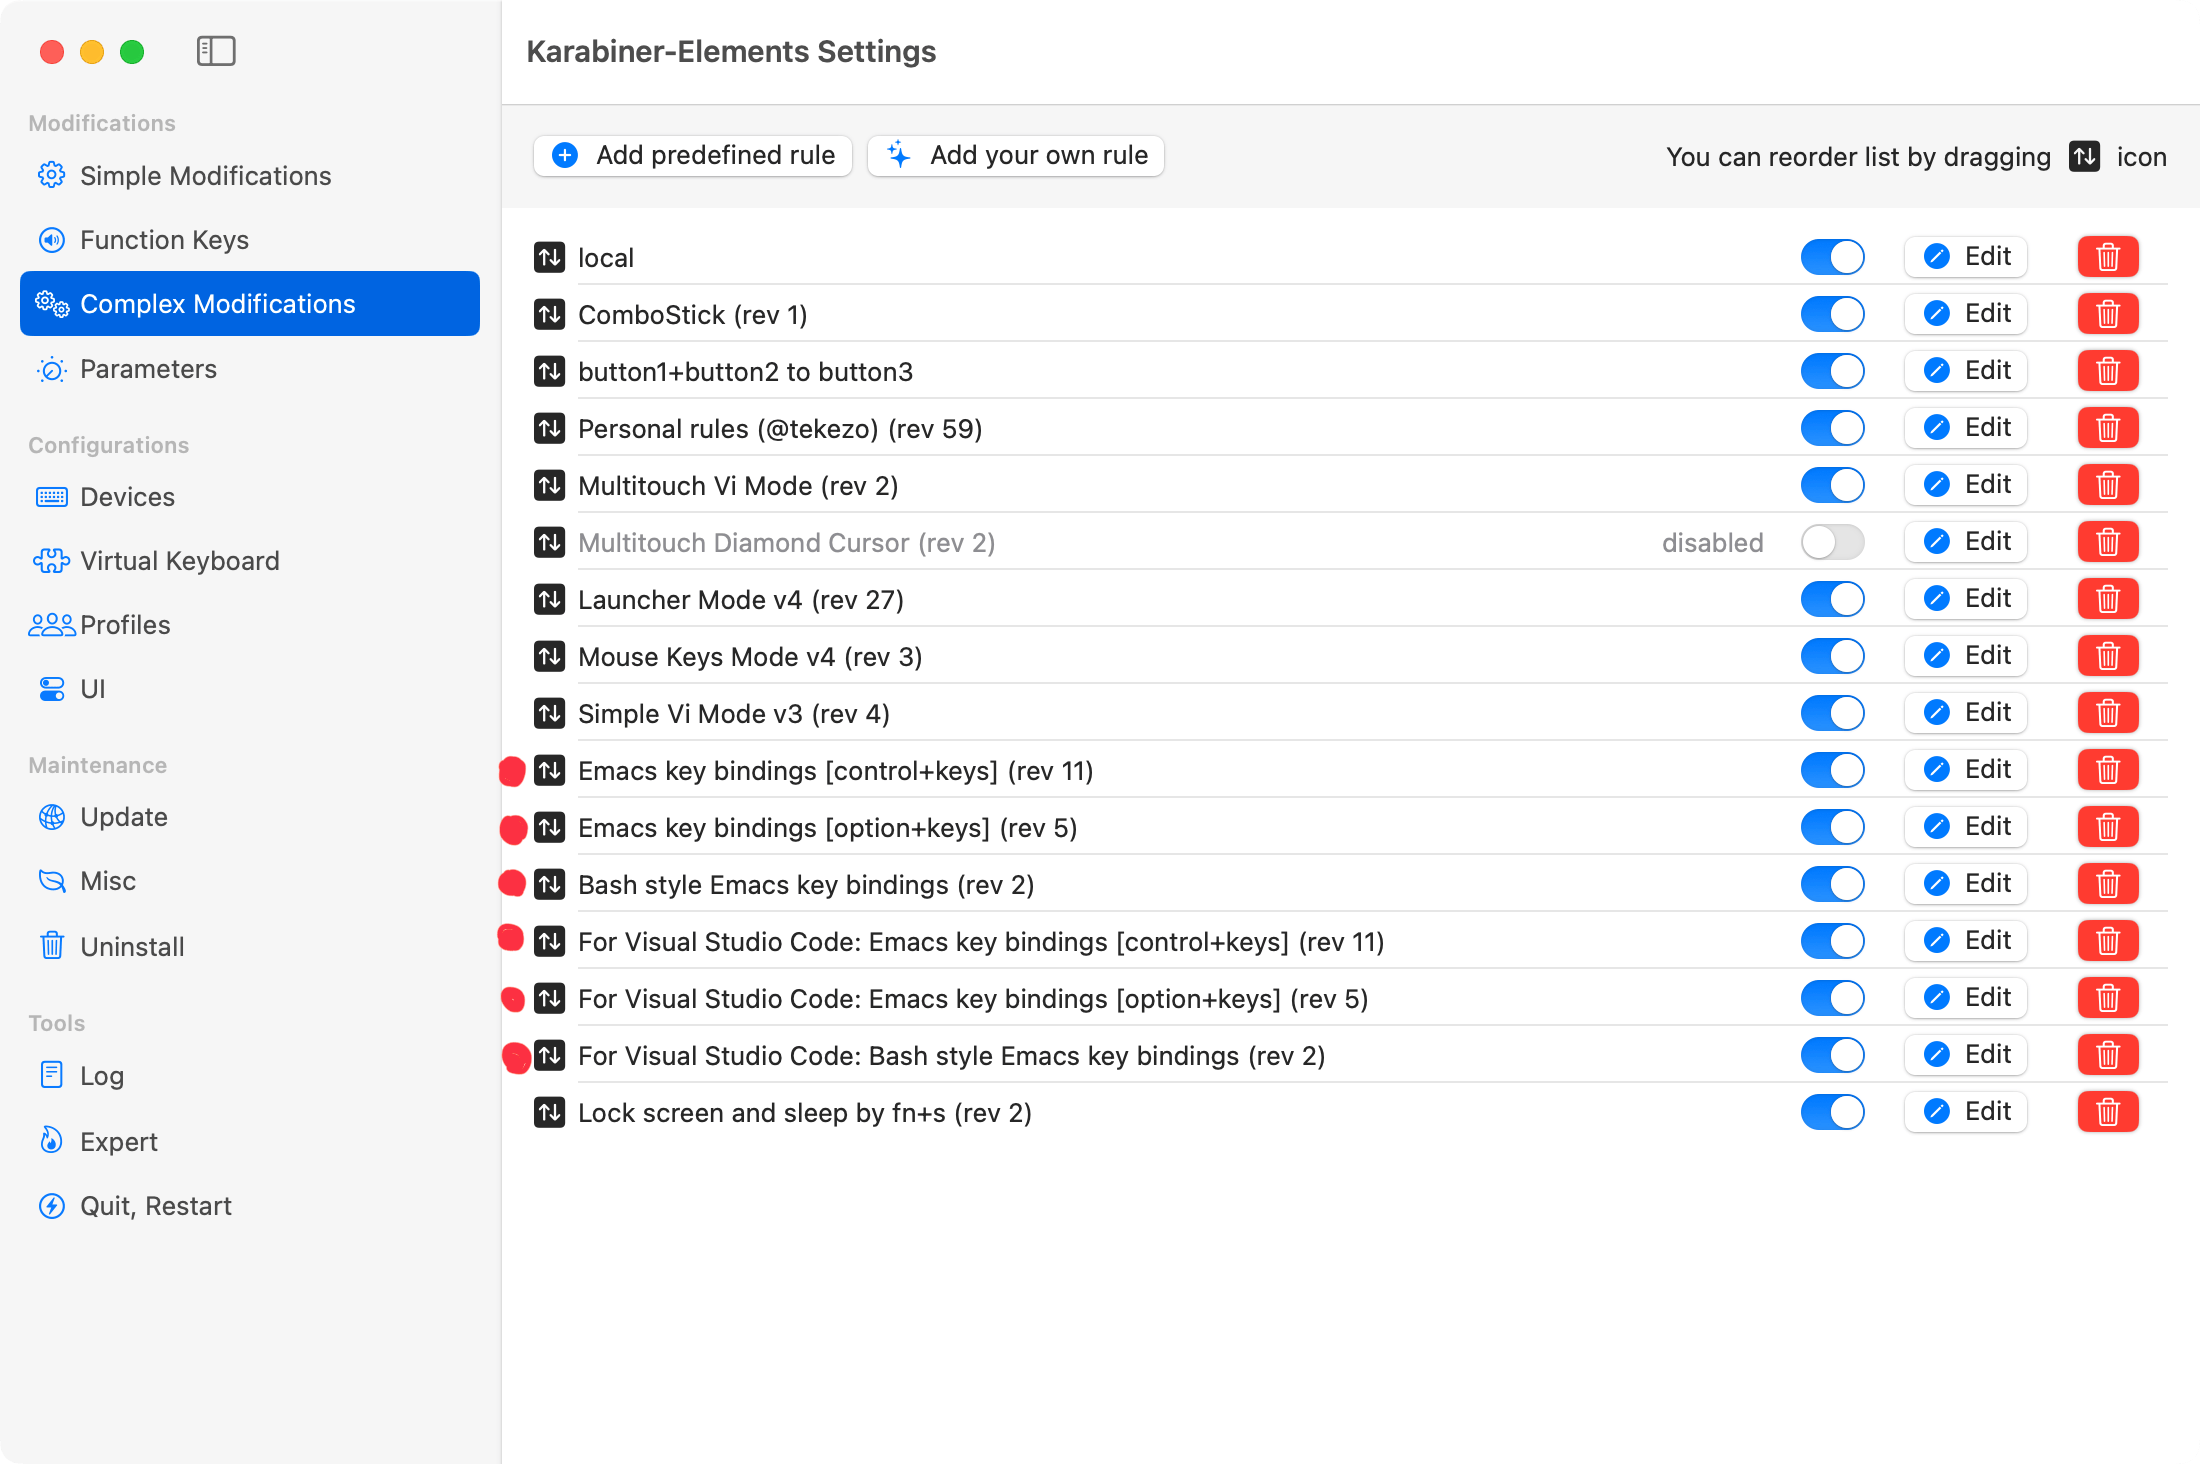Go to Misc settings

250,881
